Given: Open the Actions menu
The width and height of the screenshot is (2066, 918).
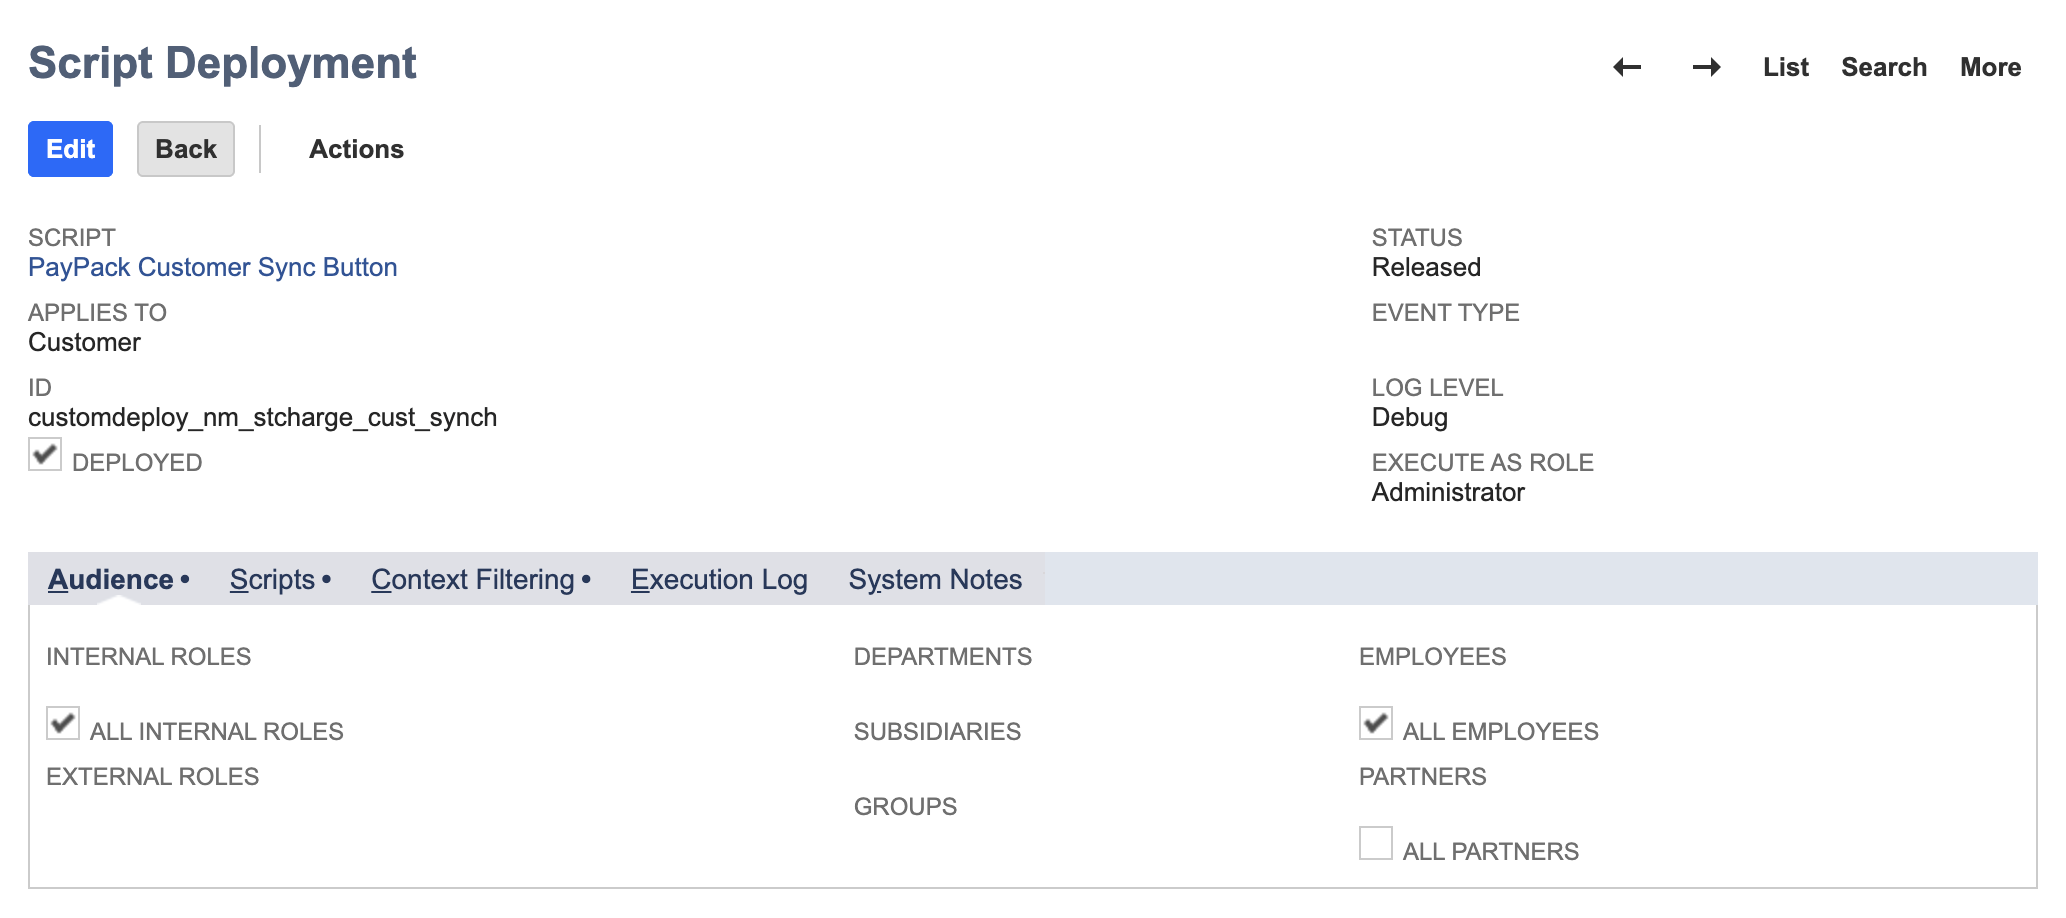Looking at the screenshot, I should [x=356, y=149].
